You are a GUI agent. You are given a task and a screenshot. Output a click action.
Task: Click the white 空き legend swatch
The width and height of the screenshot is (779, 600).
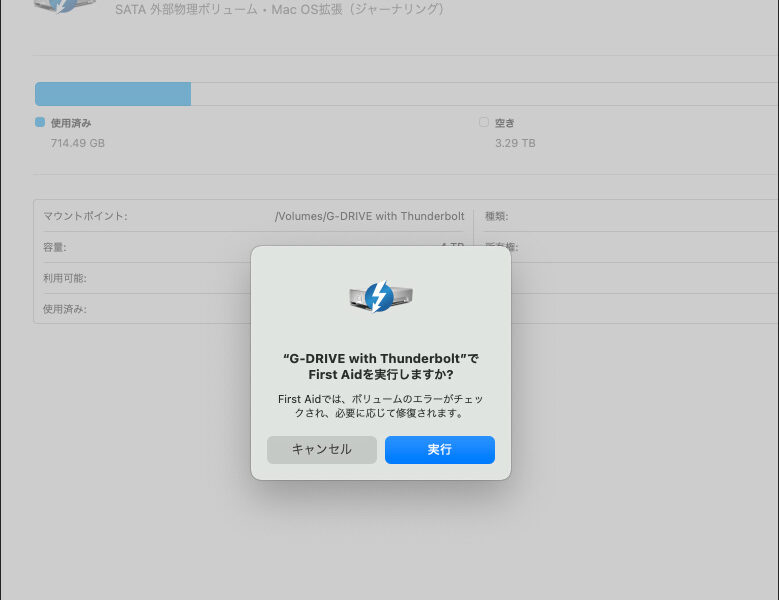pos(484,122)
